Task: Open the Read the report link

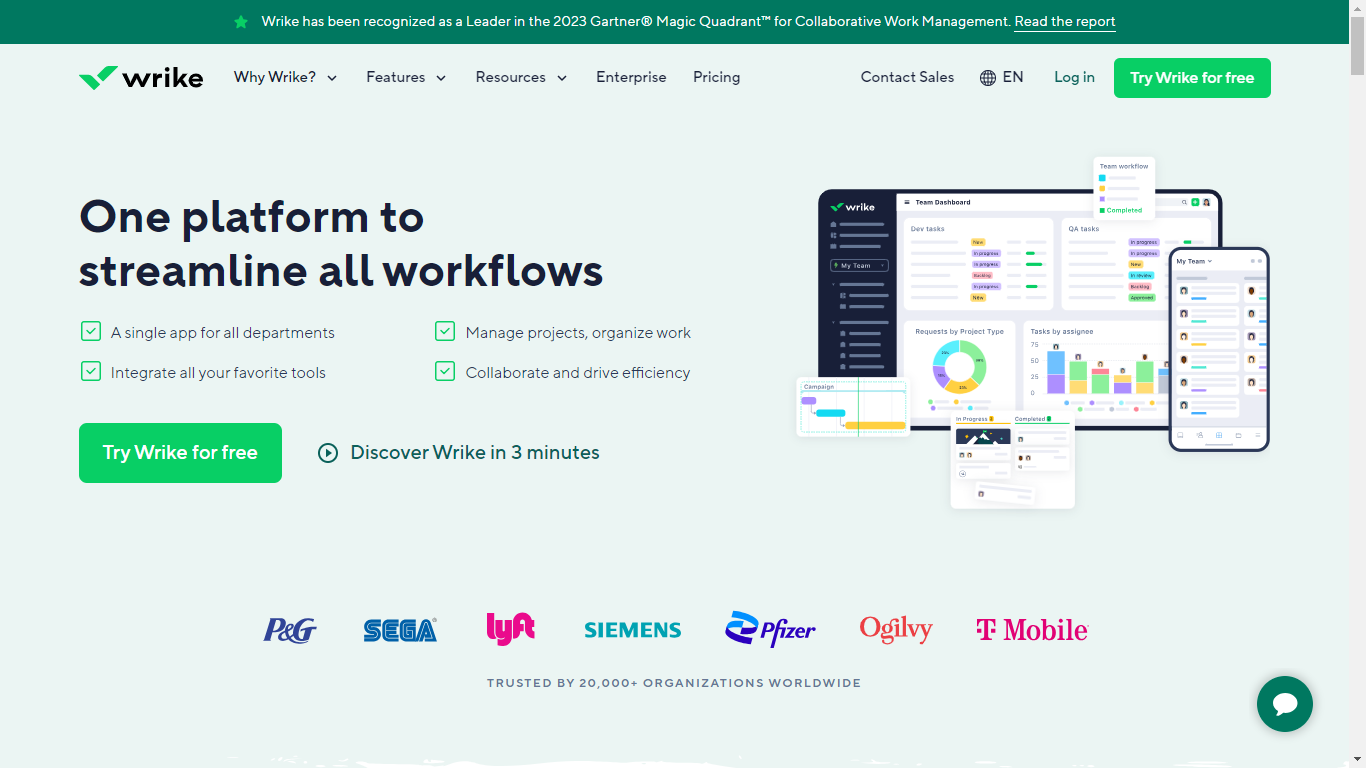Action: point(1065,21)
